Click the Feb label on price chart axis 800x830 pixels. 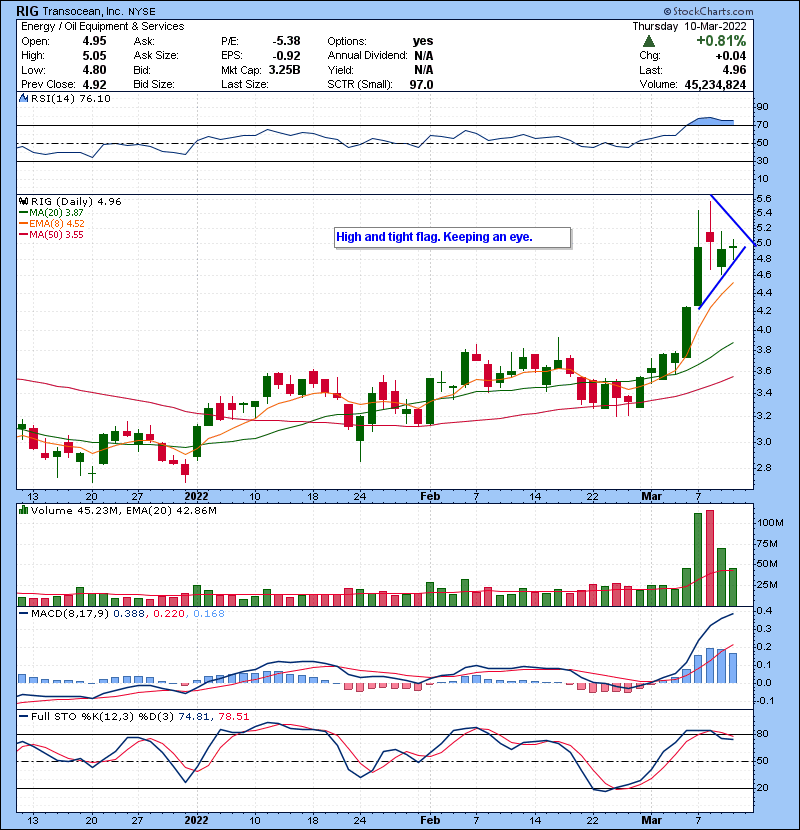pos(430,497)
